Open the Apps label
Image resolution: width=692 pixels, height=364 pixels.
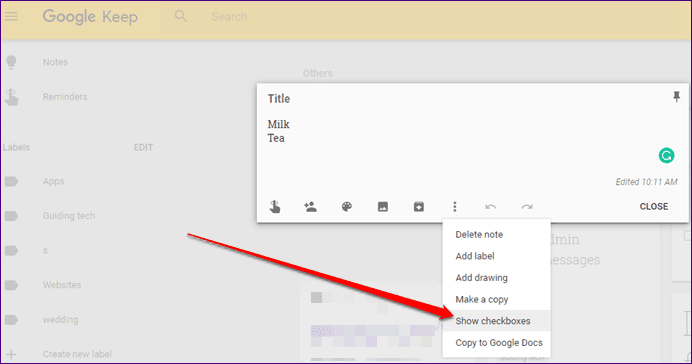(53, 181)
